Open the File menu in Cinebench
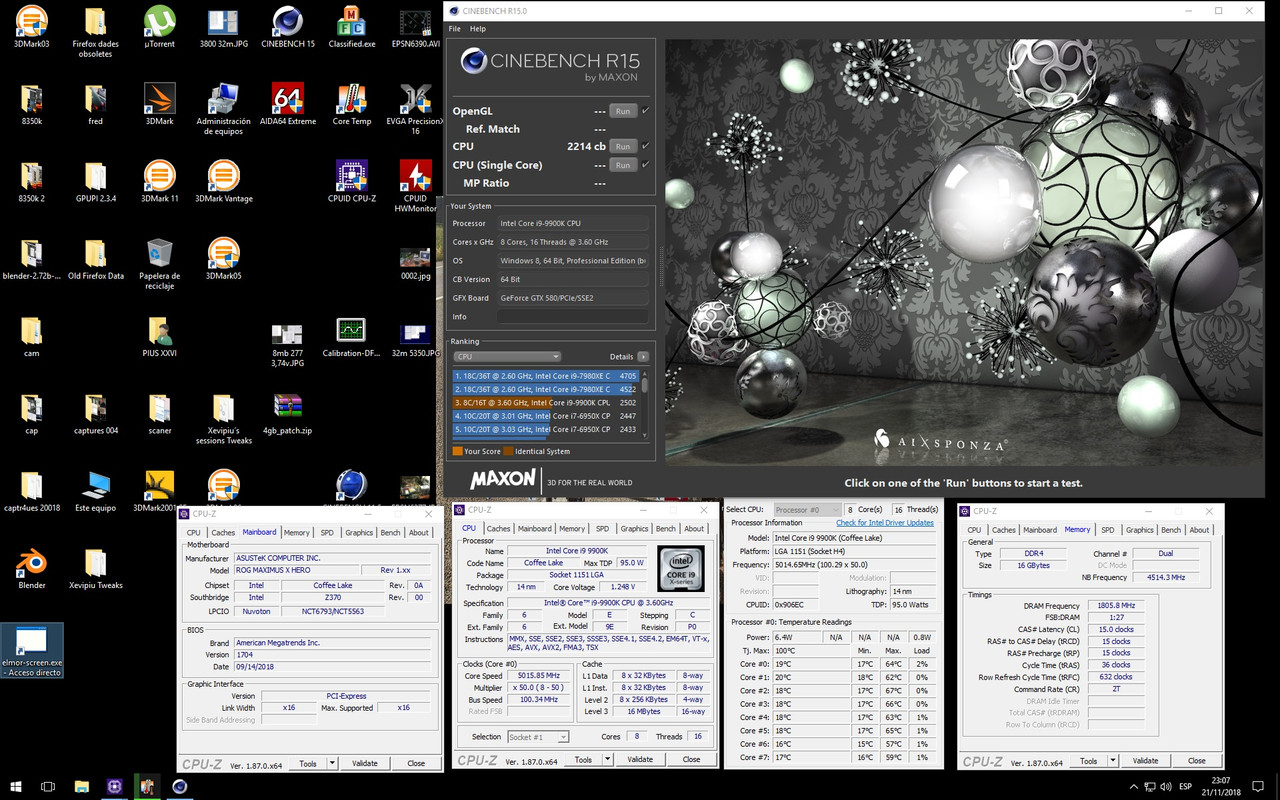 [x=455, y=29]
